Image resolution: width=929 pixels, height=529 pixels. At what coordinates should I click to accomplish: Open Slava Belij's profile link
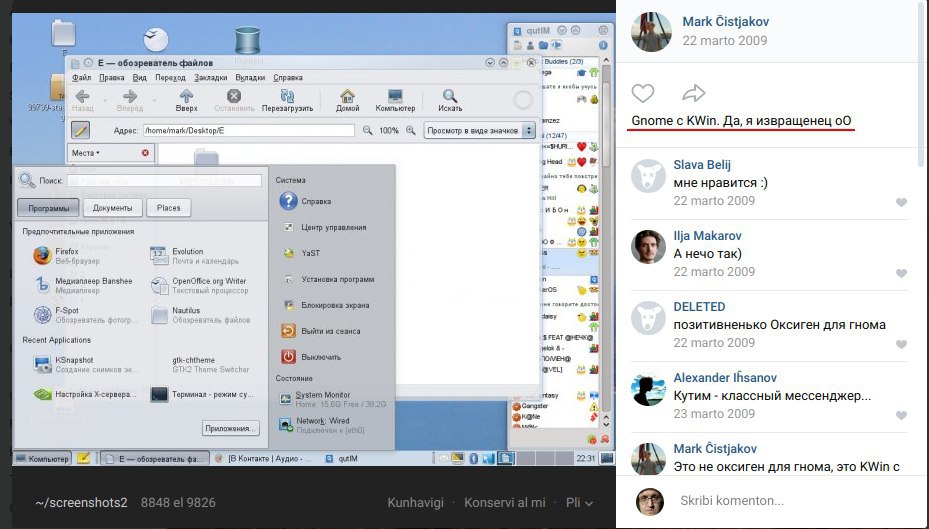[702, 165]
